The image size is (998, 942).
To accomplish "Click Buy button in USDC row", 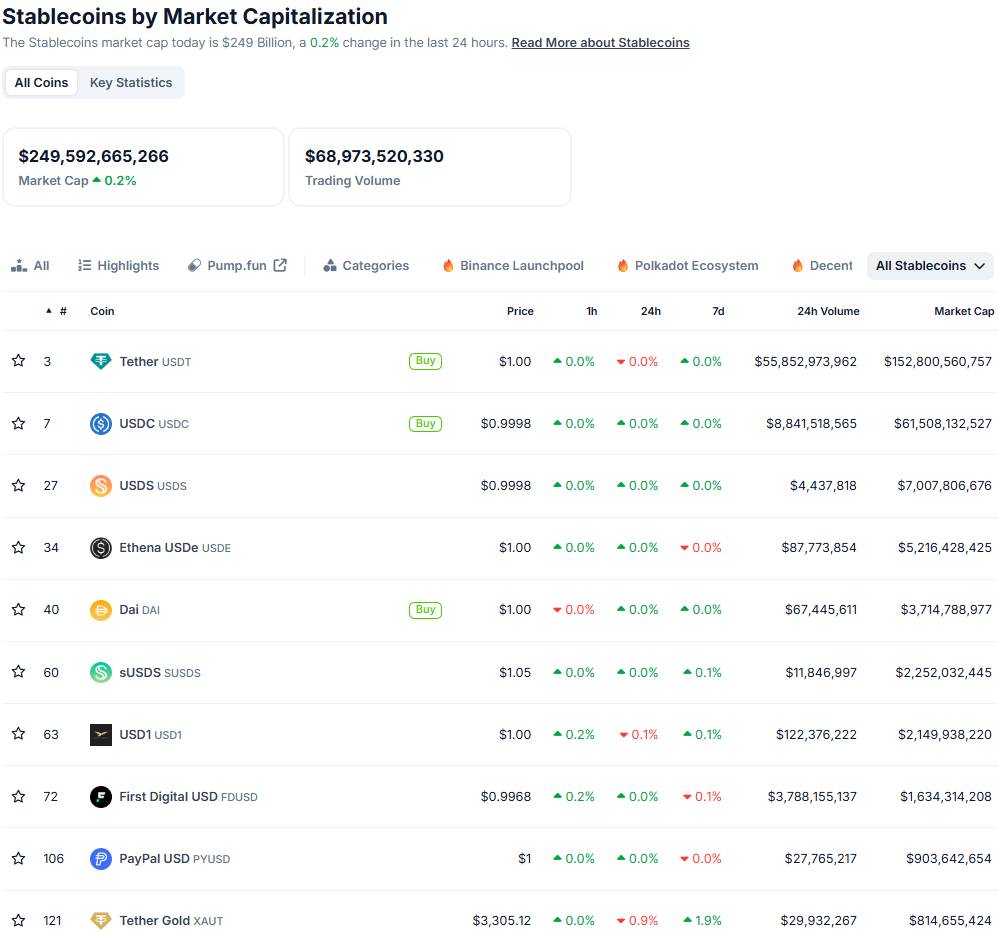I will click(x=425, y=423).
